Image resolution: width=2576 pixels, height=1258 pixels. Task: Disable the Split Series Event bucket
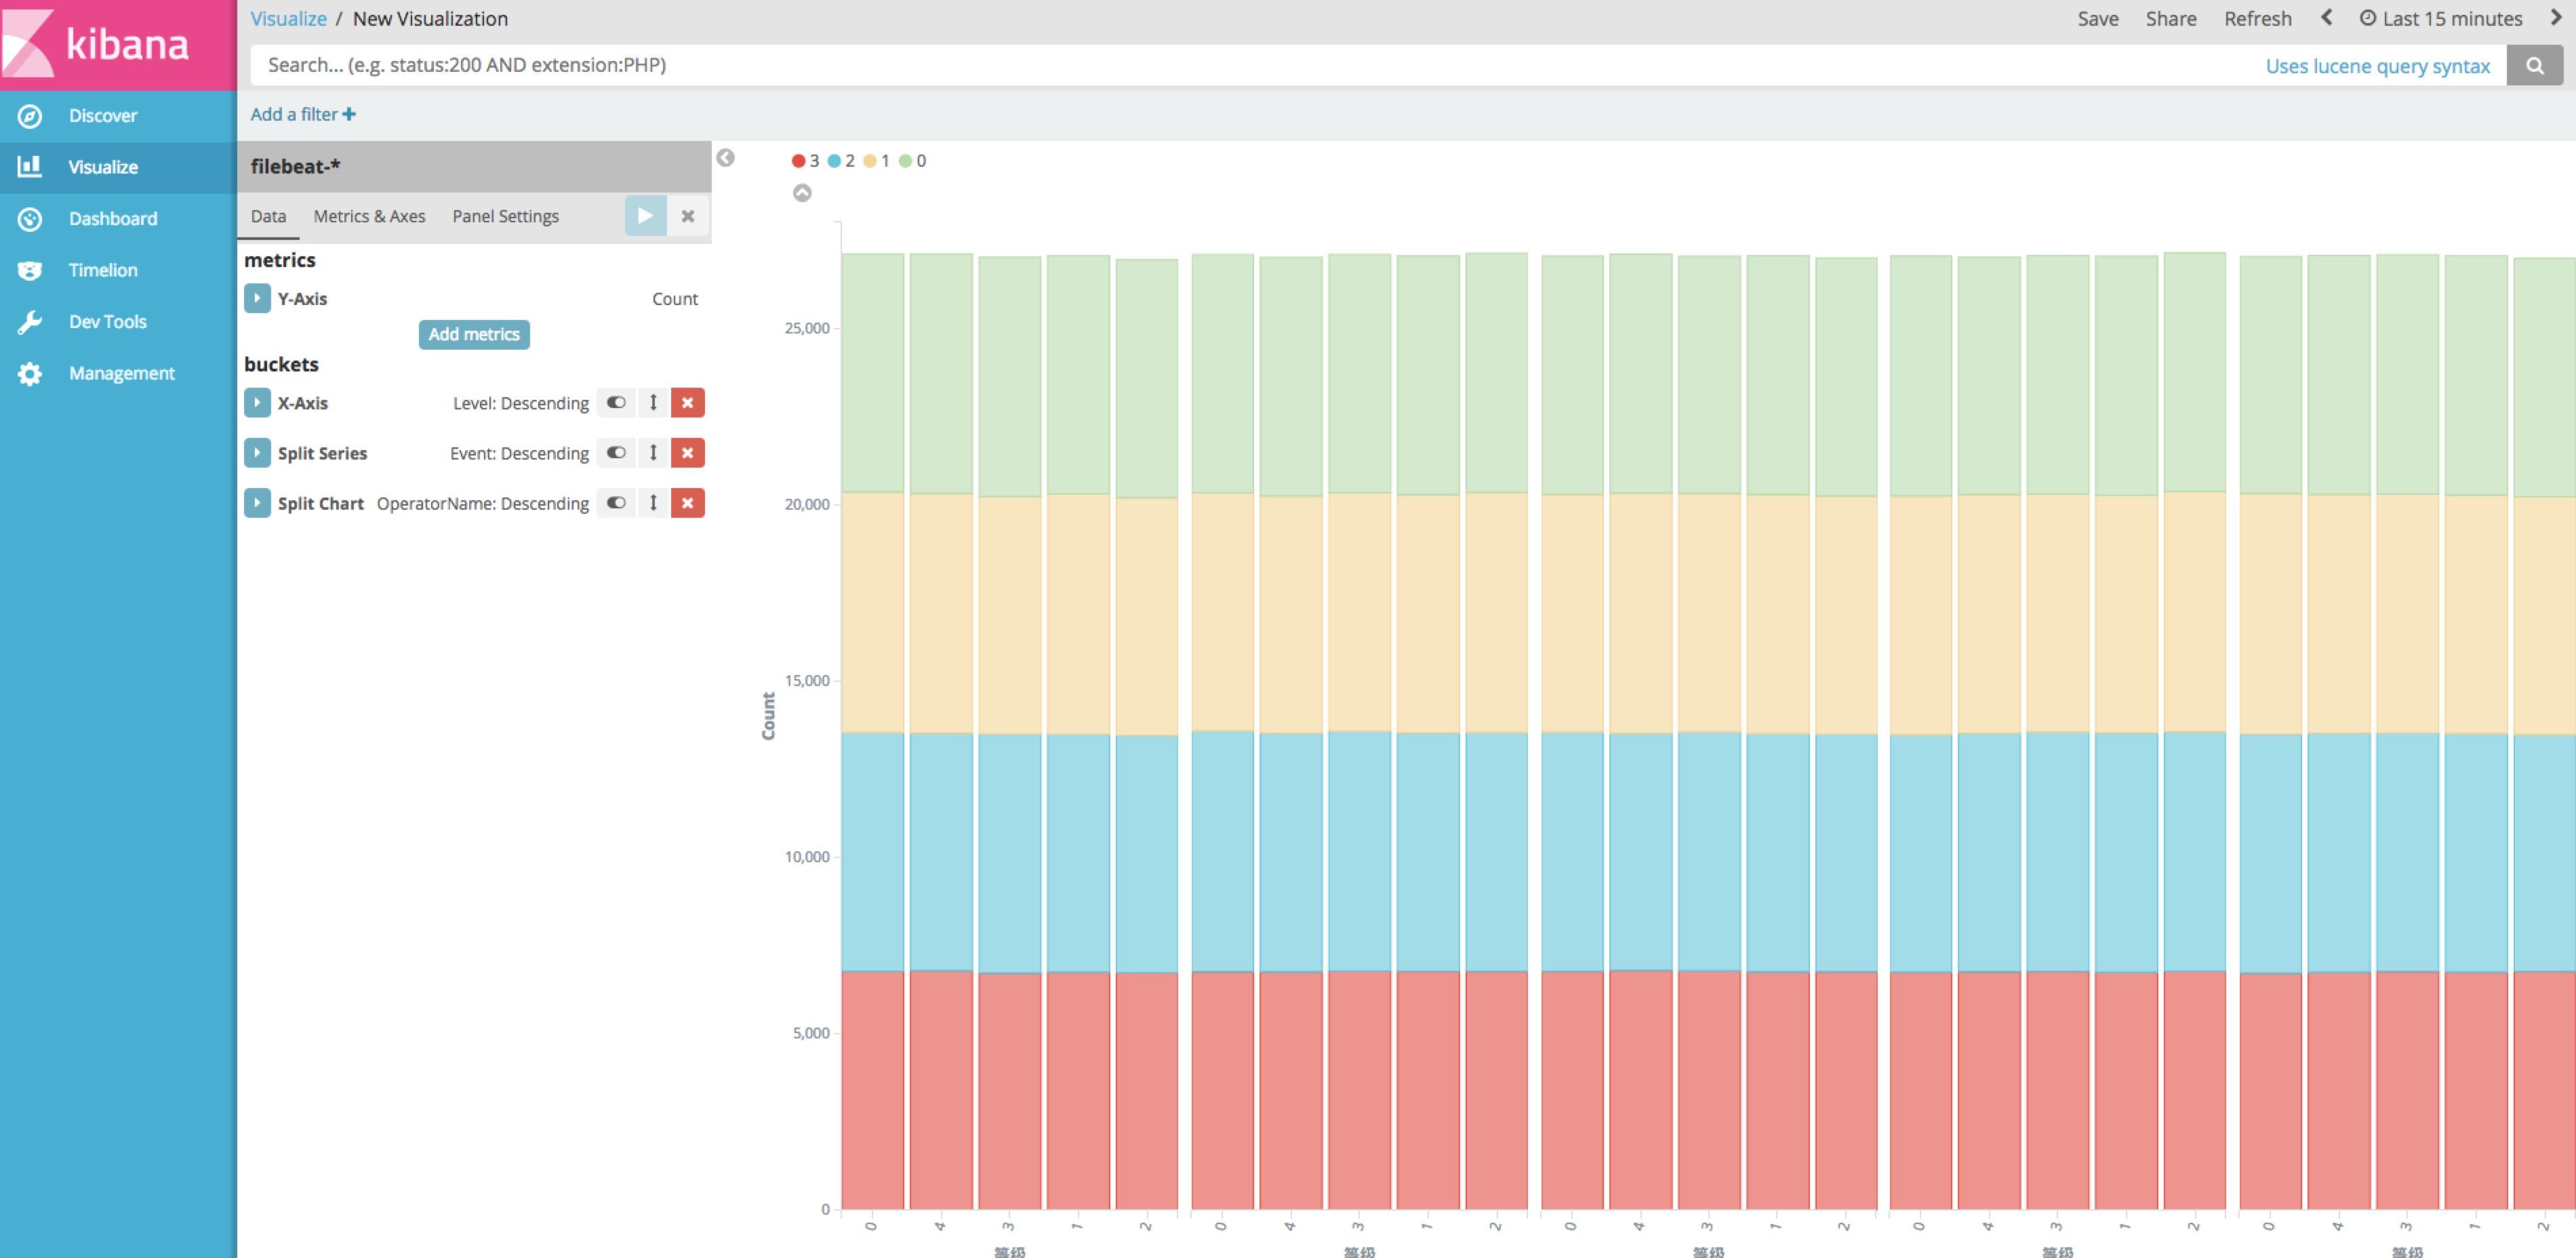click(615, 452)
